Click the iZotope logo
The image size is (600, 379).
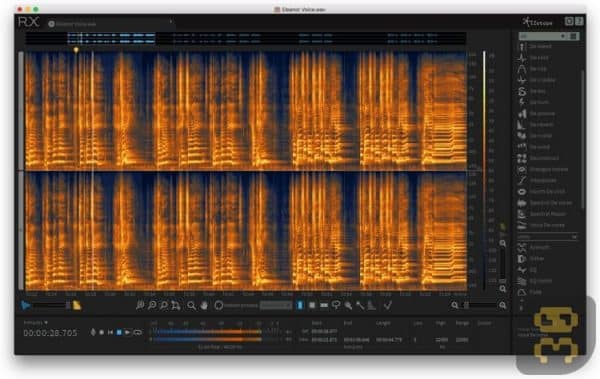point(538,22)
